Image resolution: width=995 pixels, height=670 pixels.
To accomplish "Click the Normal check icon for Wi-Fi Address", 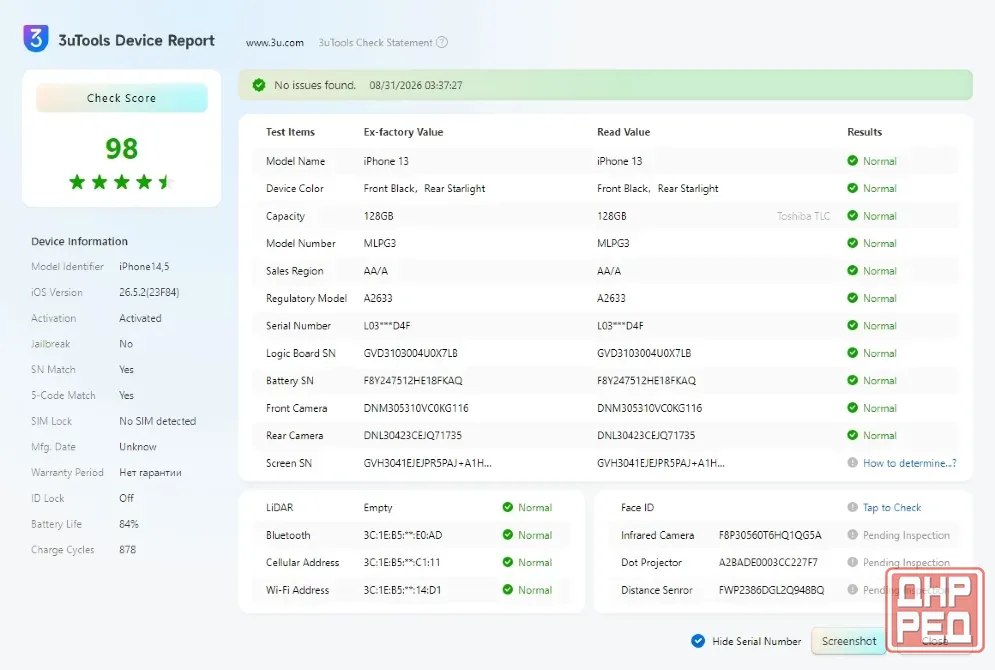I will 508,589.
